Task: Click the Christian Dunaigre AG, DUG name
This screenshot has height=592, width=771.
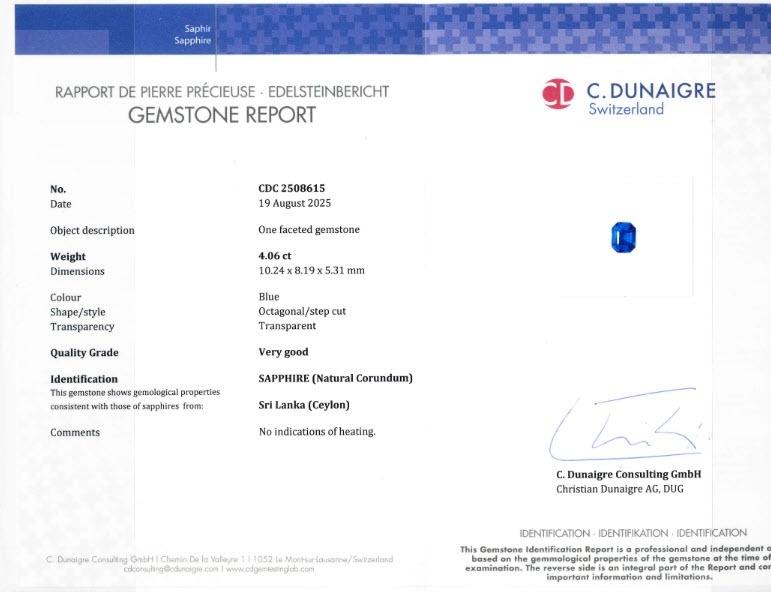Action: 621,489
